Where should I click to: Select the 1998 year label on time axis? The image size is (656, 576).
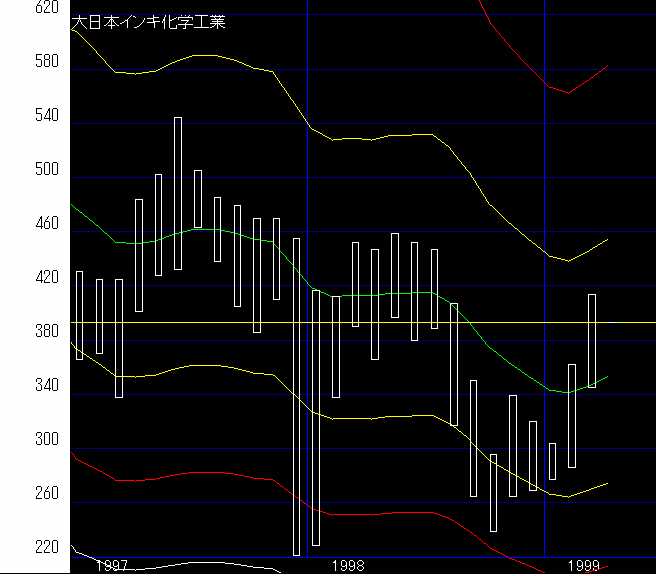(x=348, y=566)
